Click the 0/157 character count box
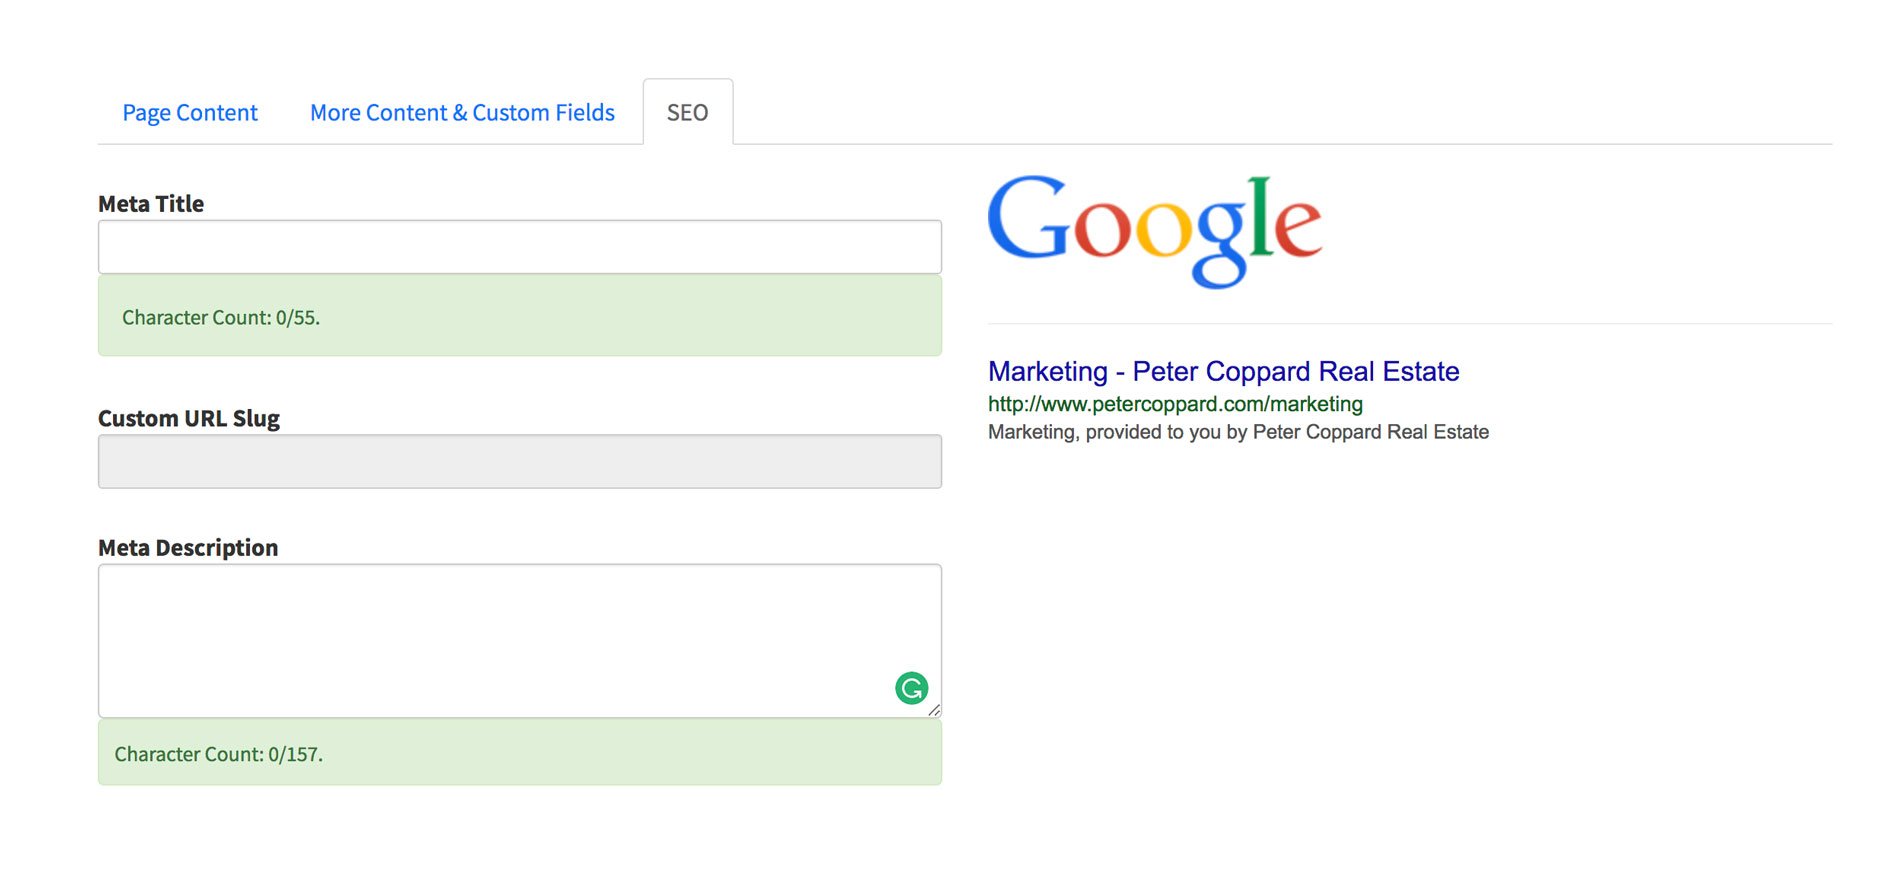This screenshot has width=1900, height=875. (x=520, y=753)
